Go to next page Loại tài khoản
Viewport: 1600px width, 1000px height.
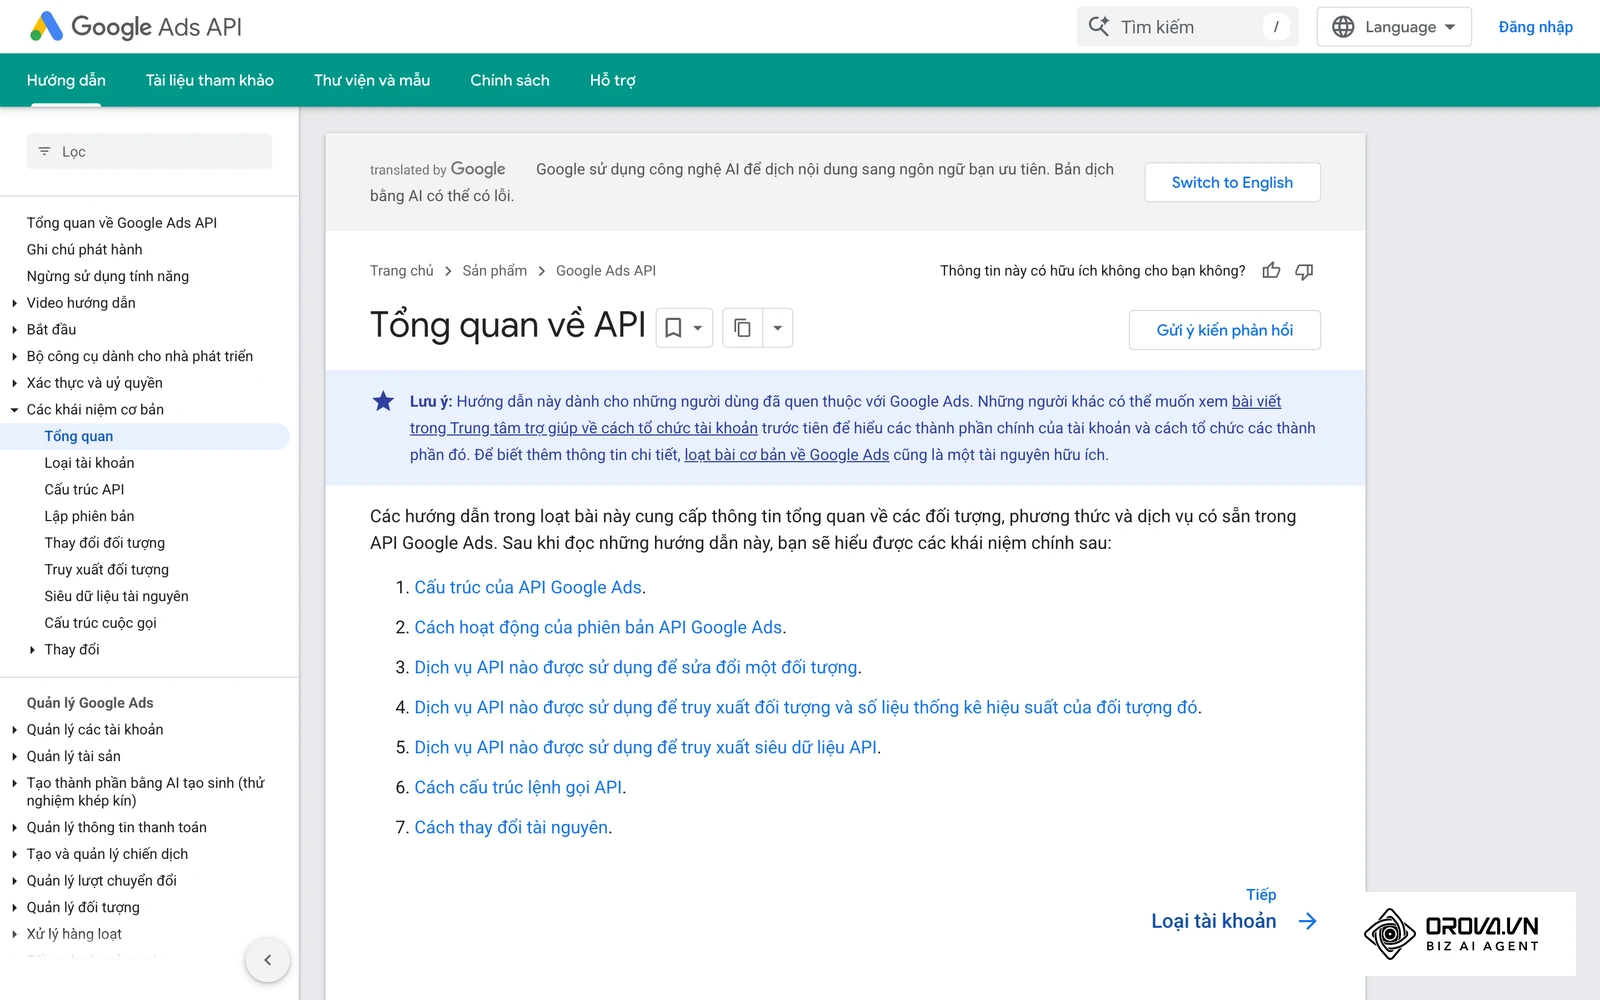(x=1213, y=921)
